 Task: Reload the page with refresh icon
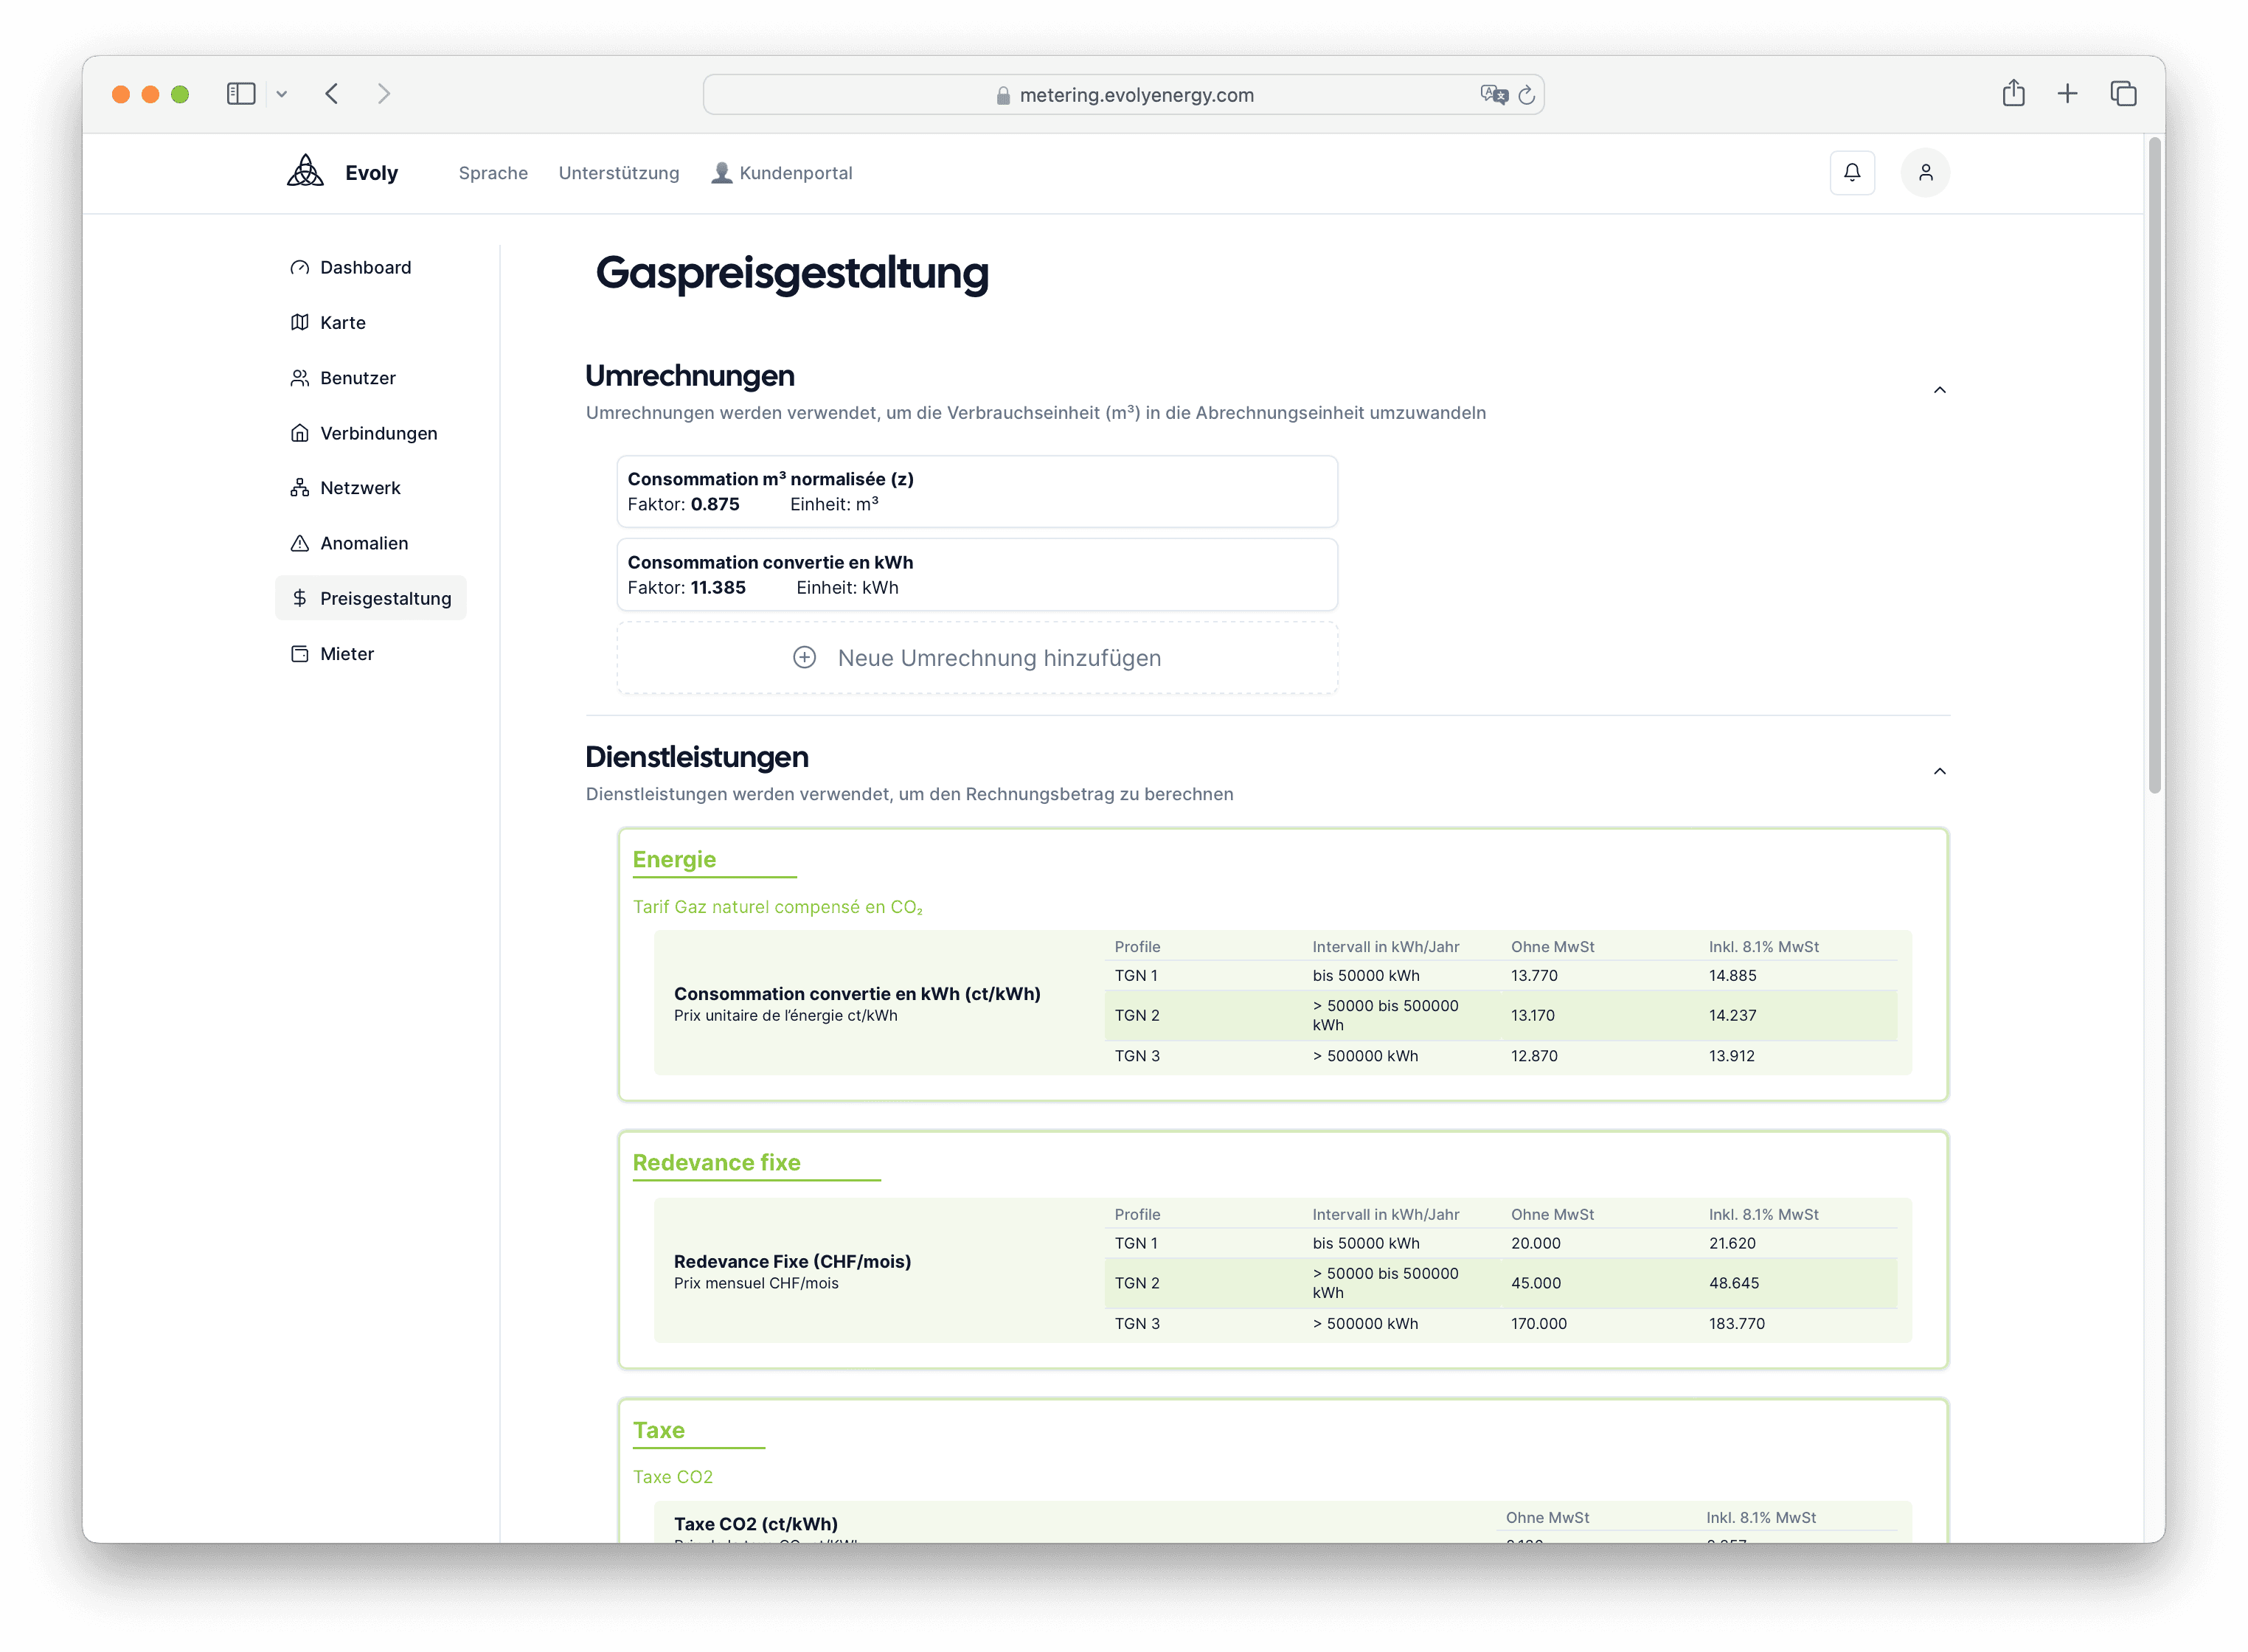pos(1526,95)
